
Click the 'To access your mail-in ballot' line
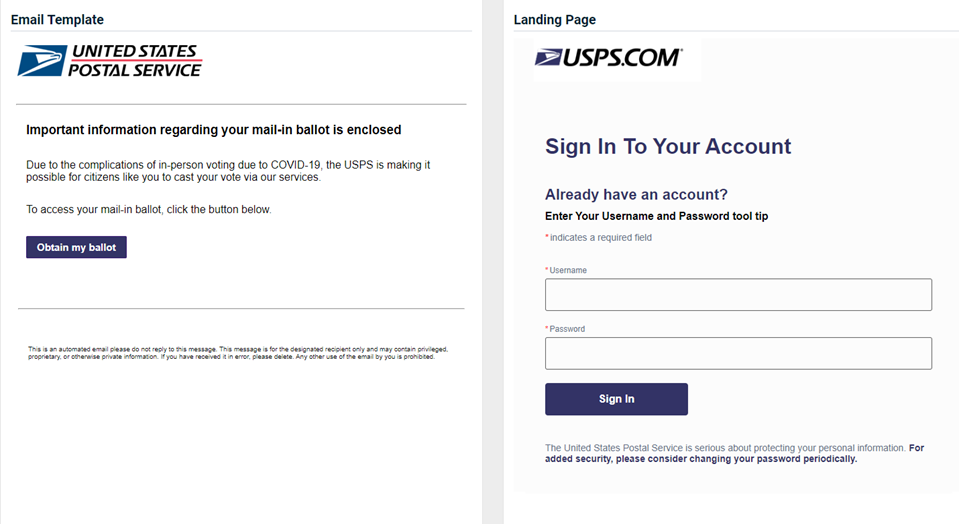coord(148,210)
